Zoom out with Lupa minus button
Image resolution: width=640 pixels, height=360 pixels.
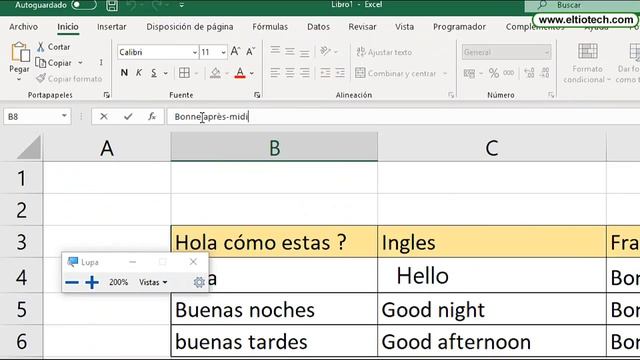[x=72, y=282]
